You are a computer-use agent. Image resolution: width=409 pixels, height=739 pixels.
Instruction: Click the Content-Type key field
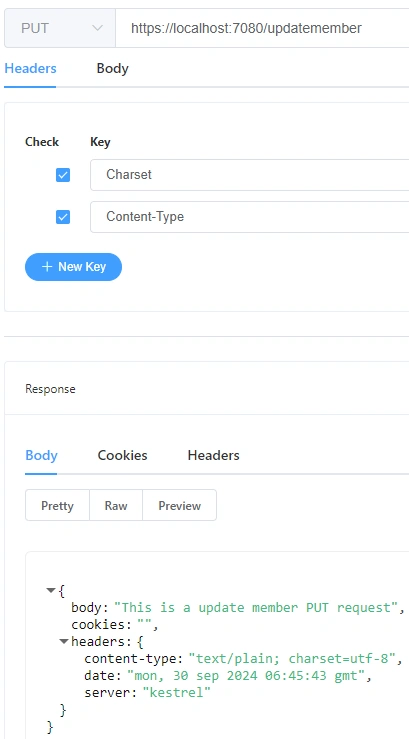[250, 217]
